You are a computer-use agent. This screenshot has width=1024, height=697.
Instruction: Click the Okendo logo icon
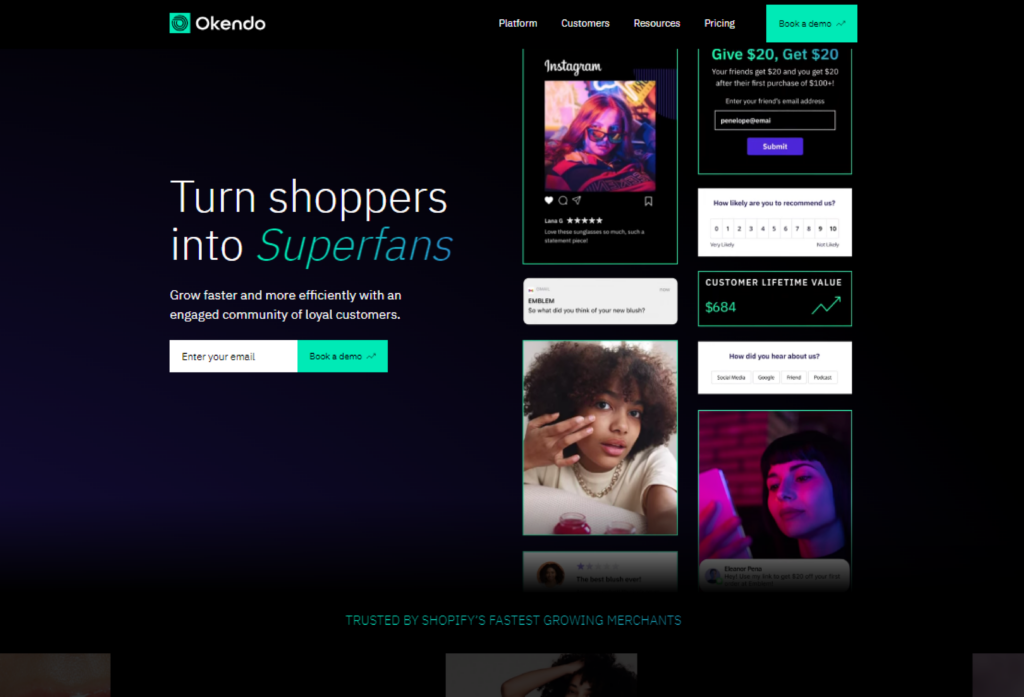pos(180,24)
